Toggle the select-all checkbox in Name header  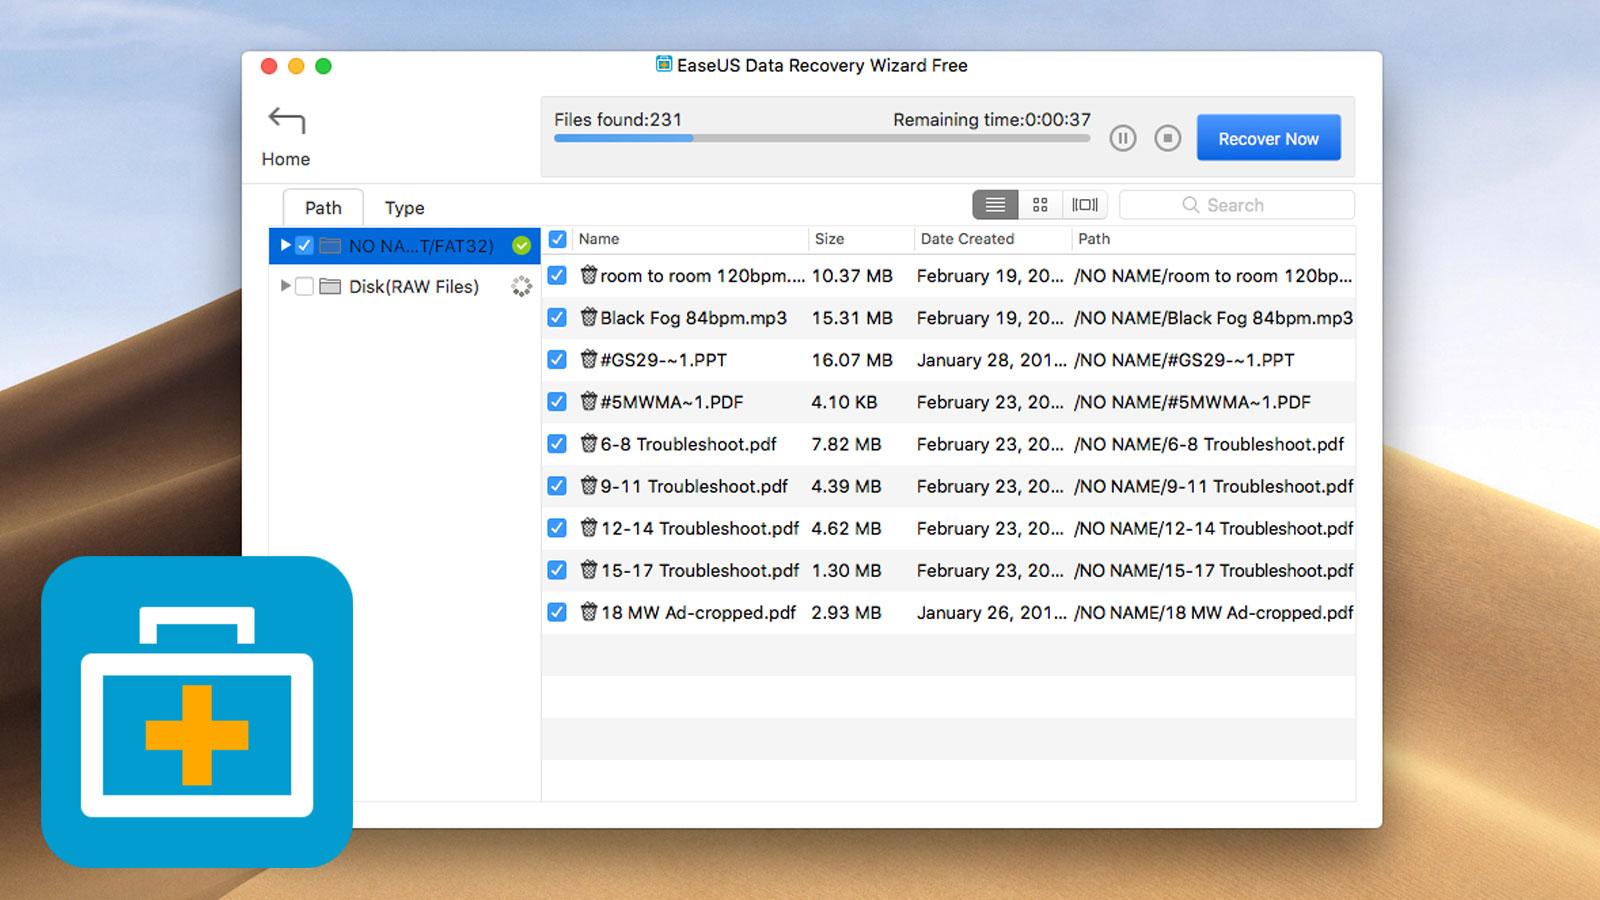point(558,239)
